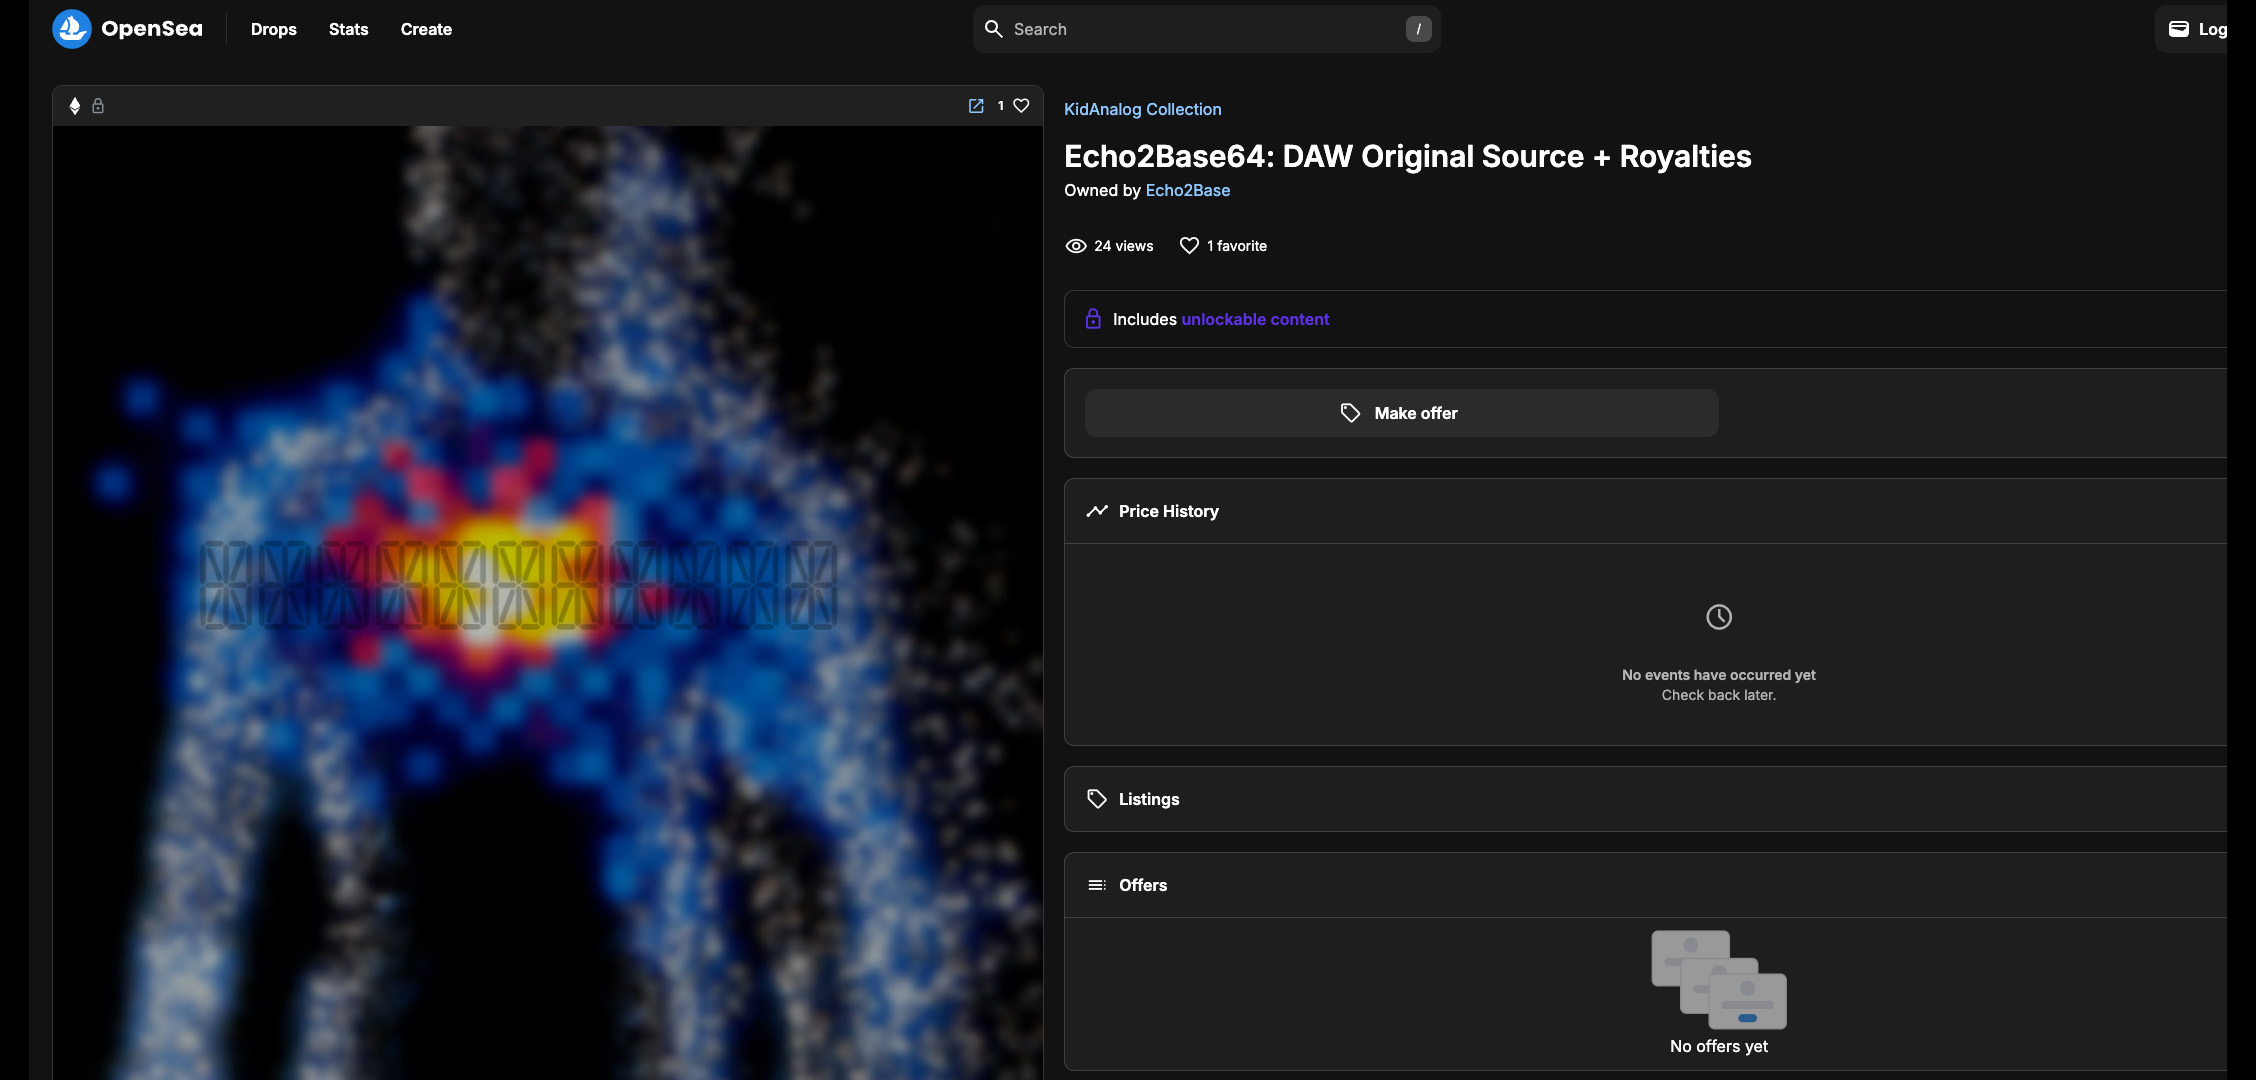Select the Echo2Base64 item title text
This screenshot has width=2256, height=1080.
coord(1407,156)
